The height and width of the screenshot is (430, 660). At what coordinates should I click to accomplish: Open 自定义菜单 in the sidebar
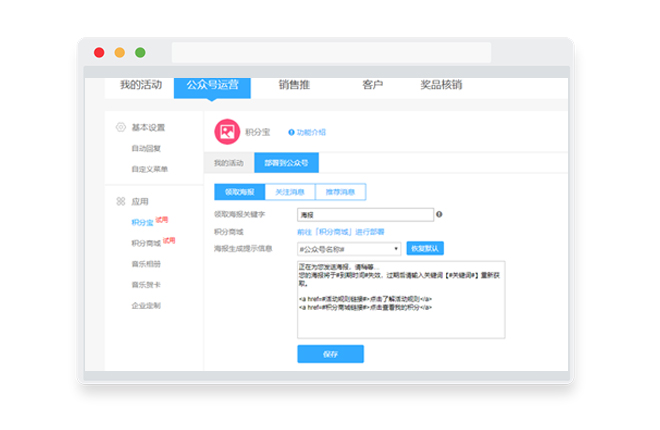[x=149, y=169]
